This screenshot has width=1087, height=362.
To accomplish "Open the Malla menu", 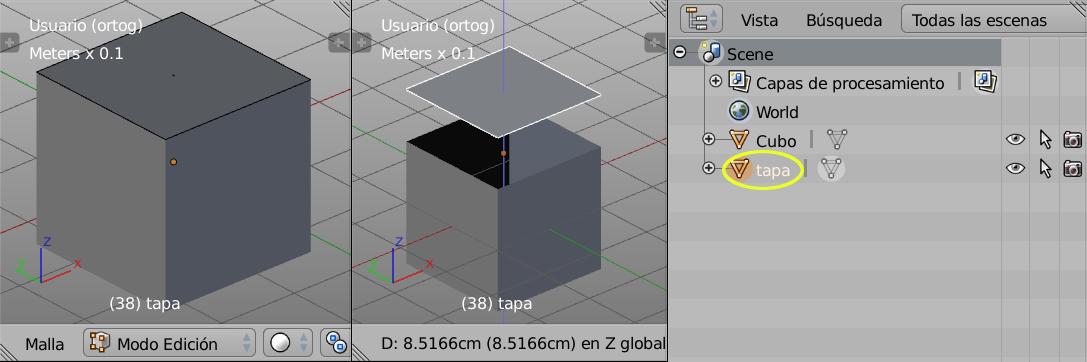I will 44,344.
